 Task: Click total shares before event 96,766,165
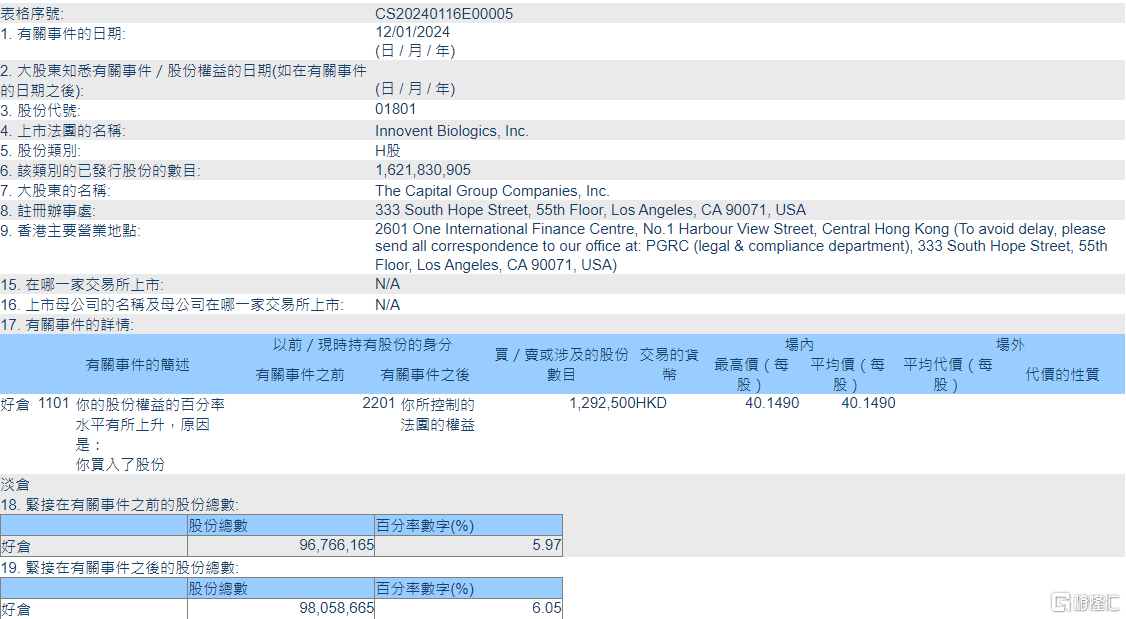click(x=337, y=546)
